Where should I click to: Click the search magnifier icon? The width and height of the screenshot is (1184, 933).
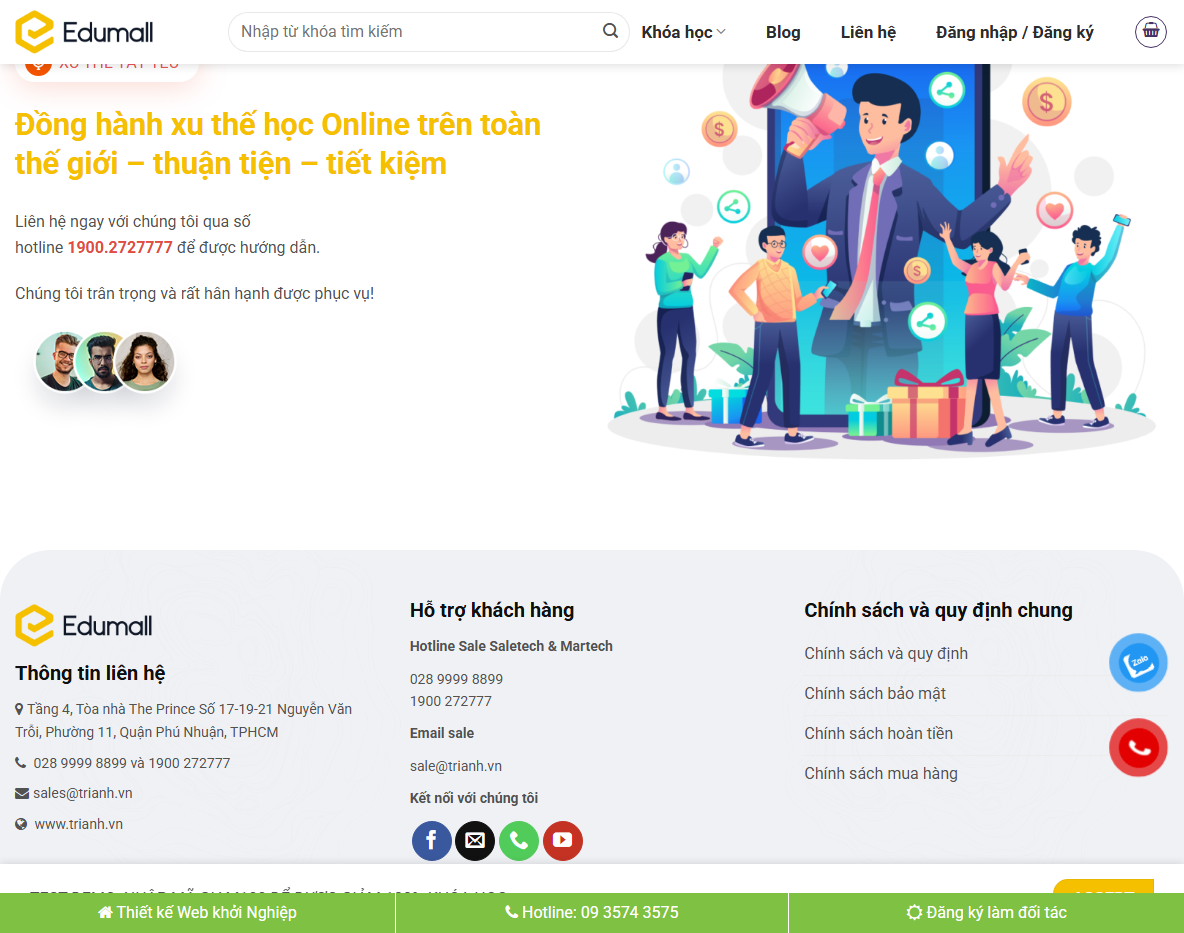pos(610,31)
